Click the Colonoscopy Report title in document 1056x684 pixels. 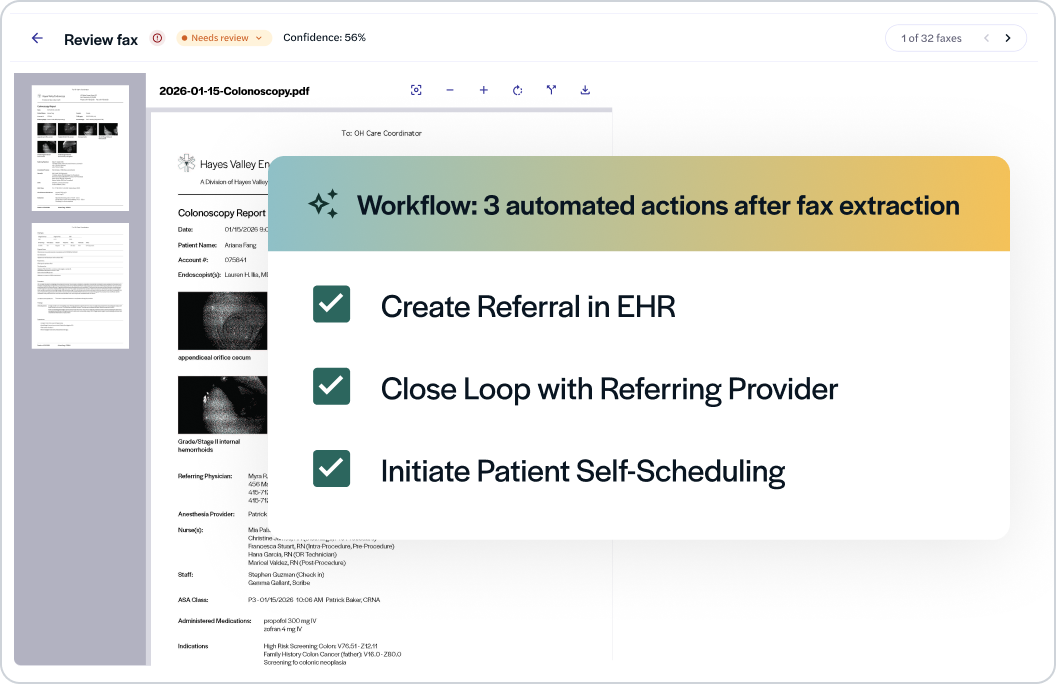[x=222, y=213]
